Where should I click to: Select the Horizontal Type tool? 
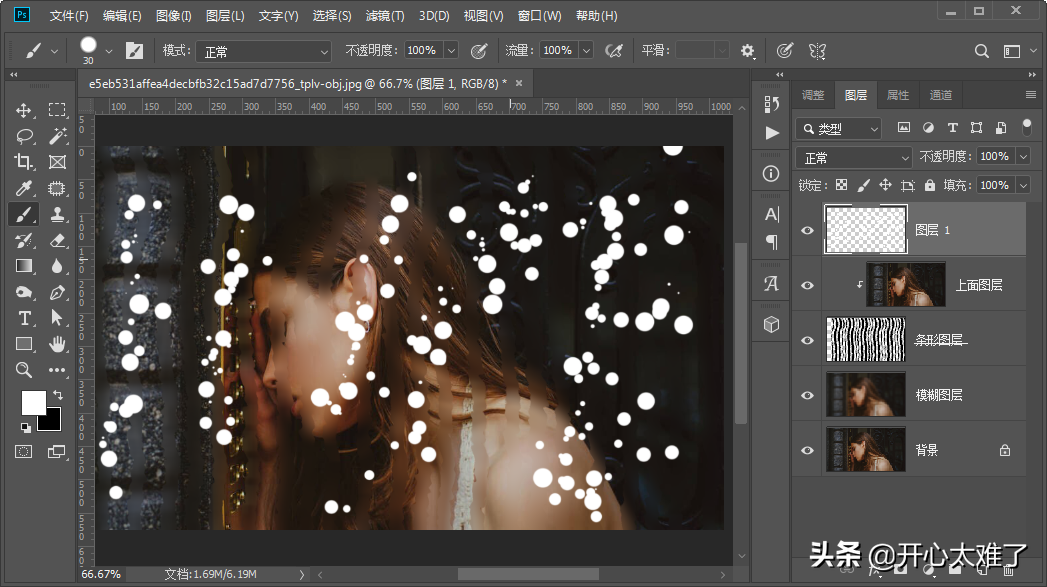(24, 318)
